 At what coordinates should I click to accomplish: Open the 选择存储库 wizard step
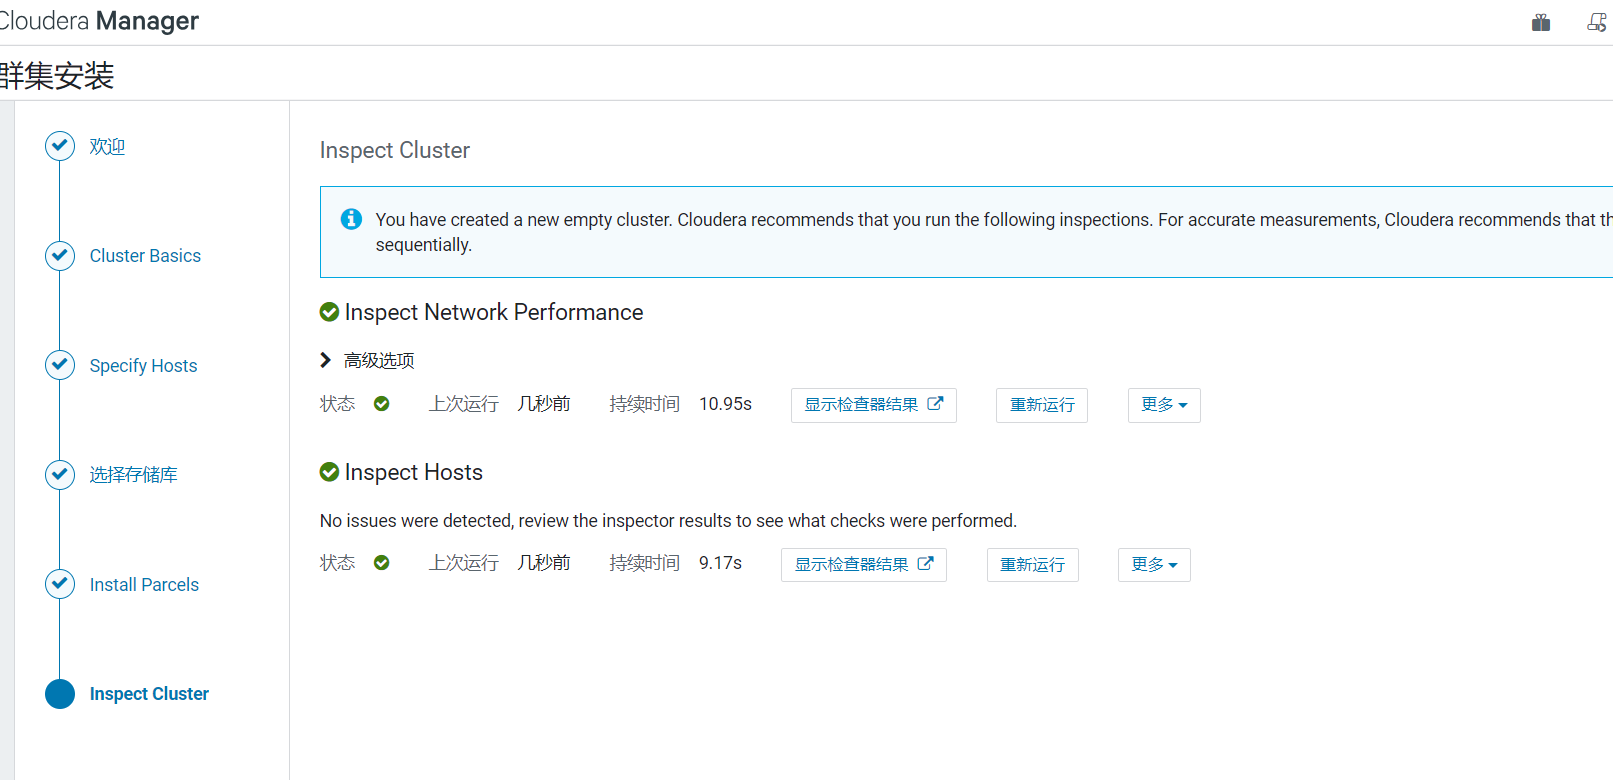[133, 475]
